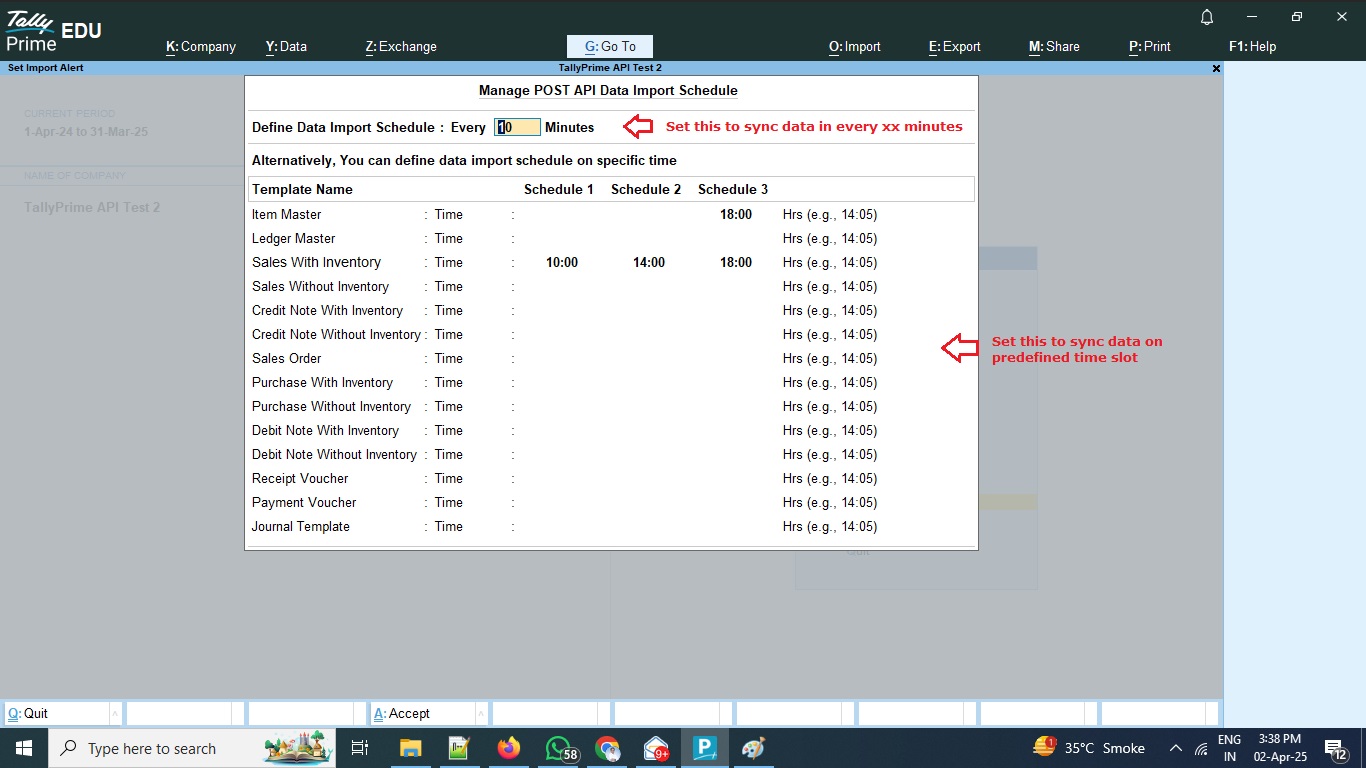Open the K: Company menu
Image resolution: width=1366 pixels, height=768 pixels.
[201, 46]
